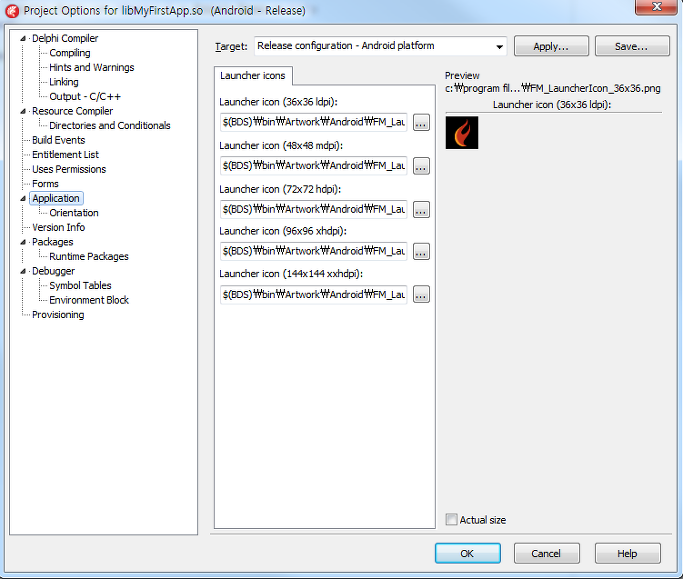Browse for the 72x72 hdpi launcher icon
Viewport: 683px width, 579px height.
(421, 210)
